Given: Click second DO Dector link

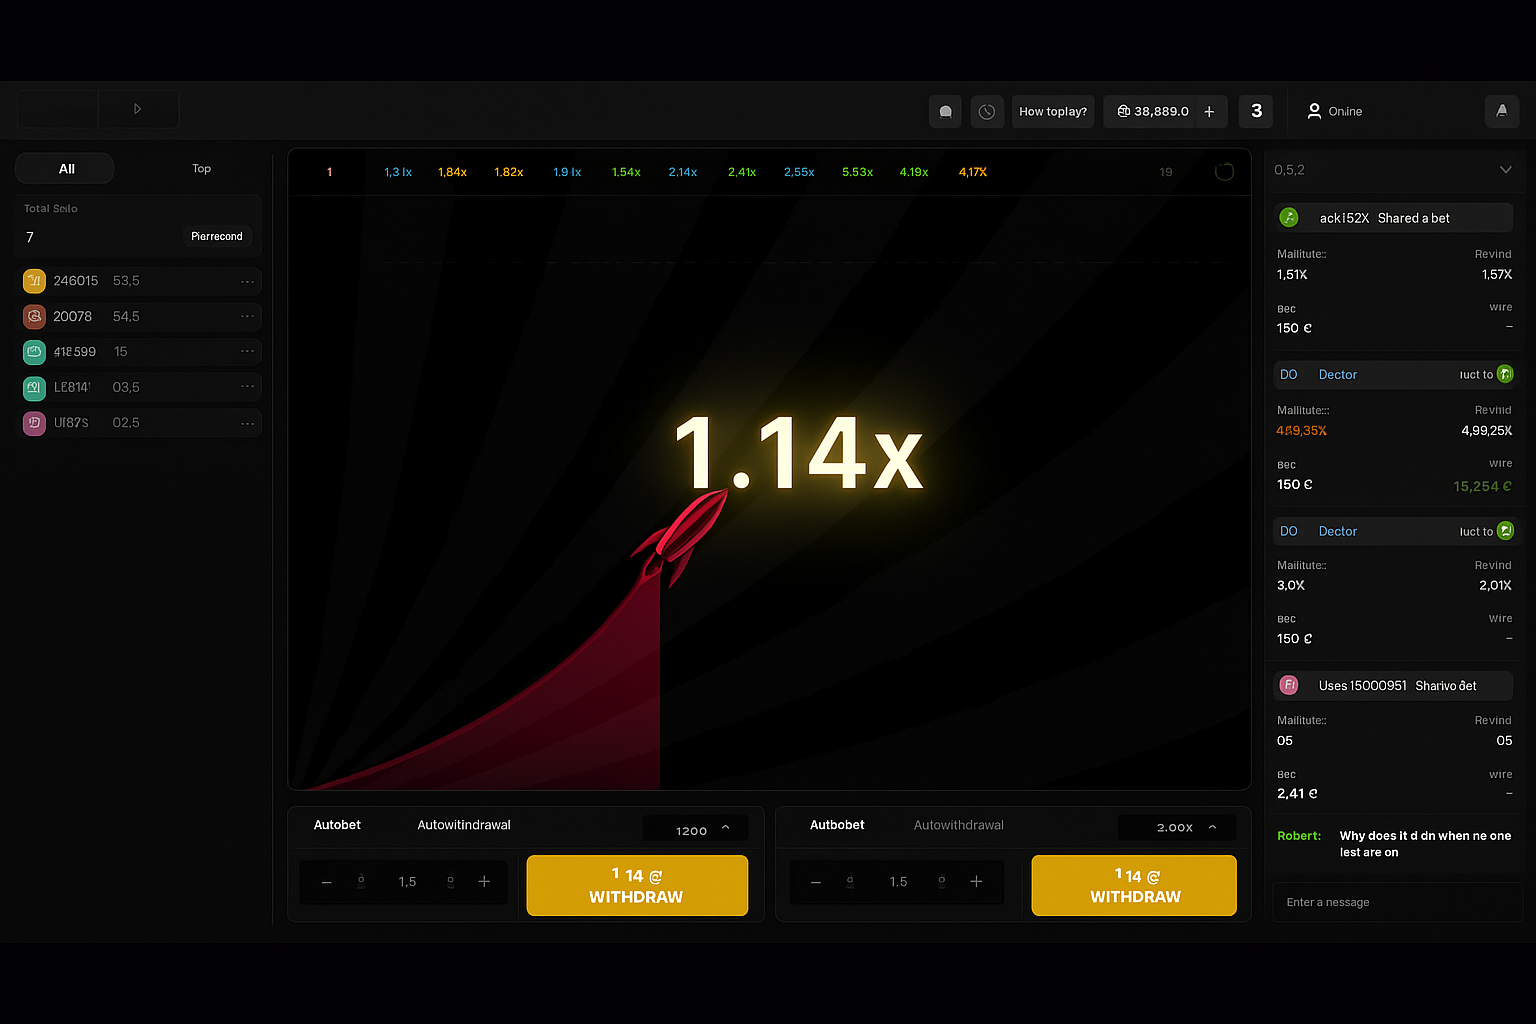Looking at the screenshot, I should [1319, 532].
